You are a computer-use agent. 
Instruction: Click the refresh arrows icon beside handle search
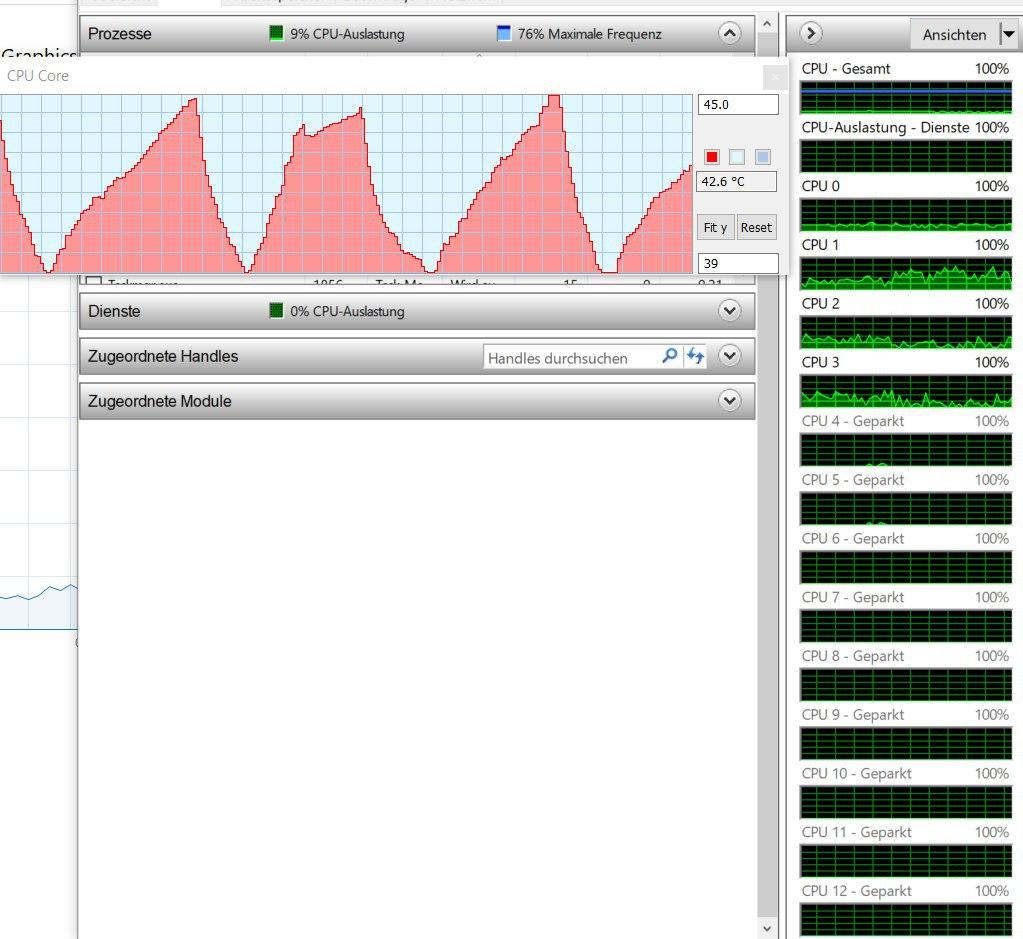click(695, 356)
